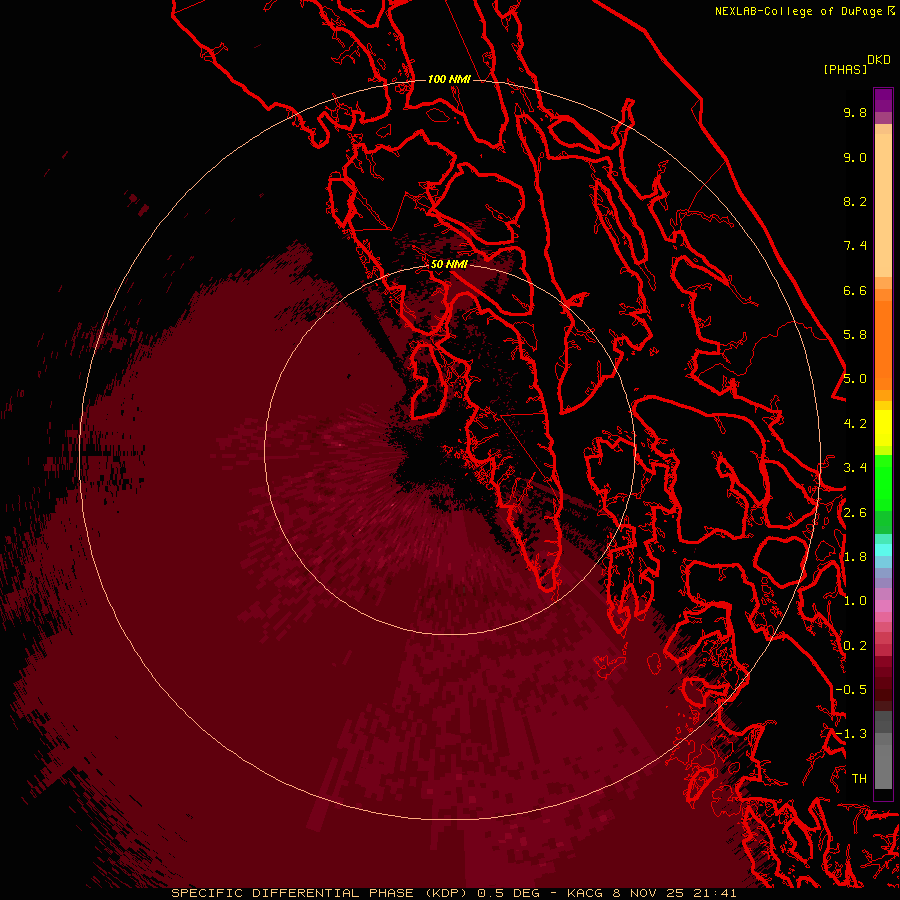Screen dimensions: 900x900
Task: Click the 3.4 scale value
Action: point(855,468)
